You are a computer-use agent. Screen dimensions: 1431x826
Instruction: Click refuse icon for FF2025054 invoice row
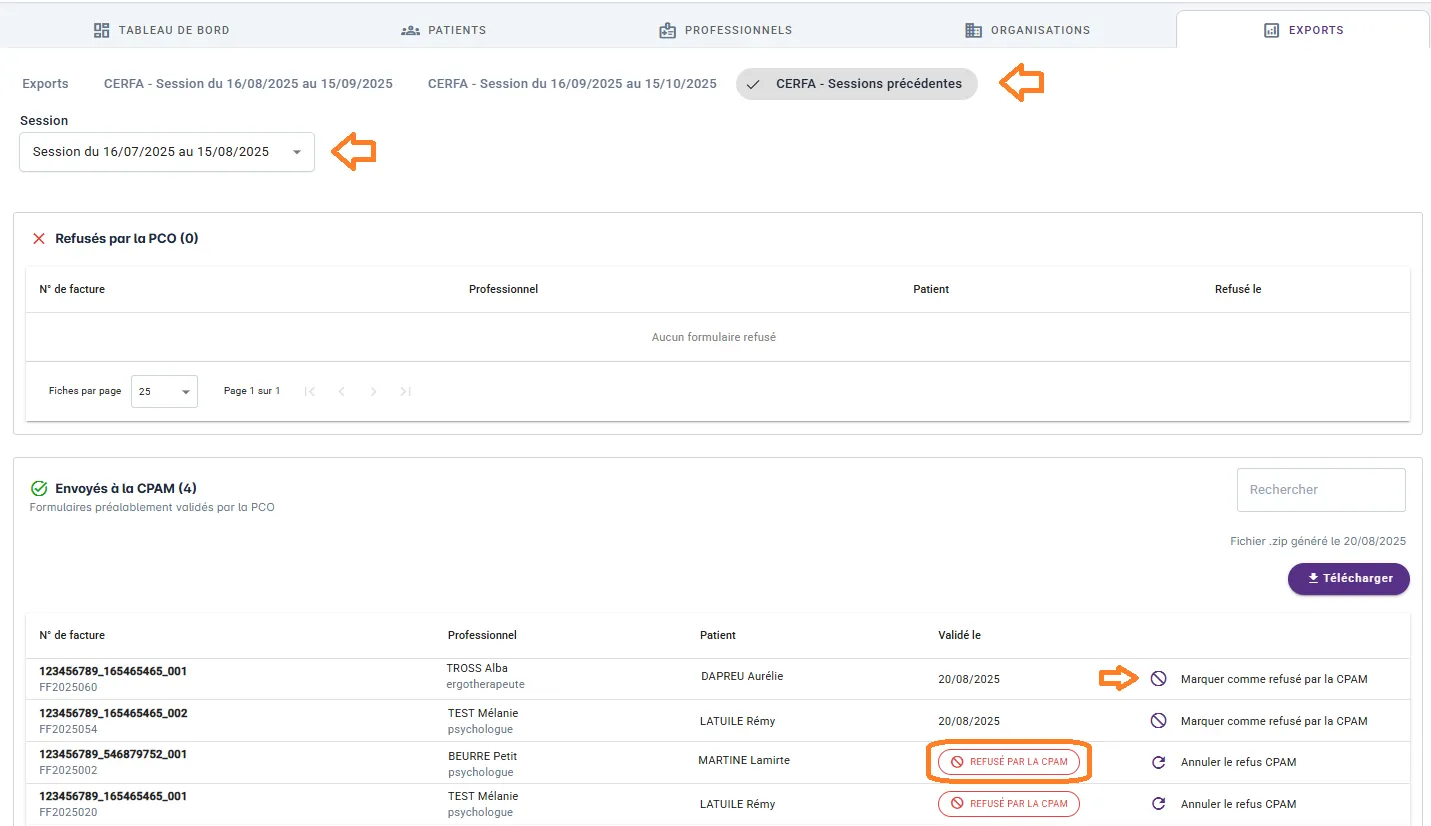[1158, 721]
